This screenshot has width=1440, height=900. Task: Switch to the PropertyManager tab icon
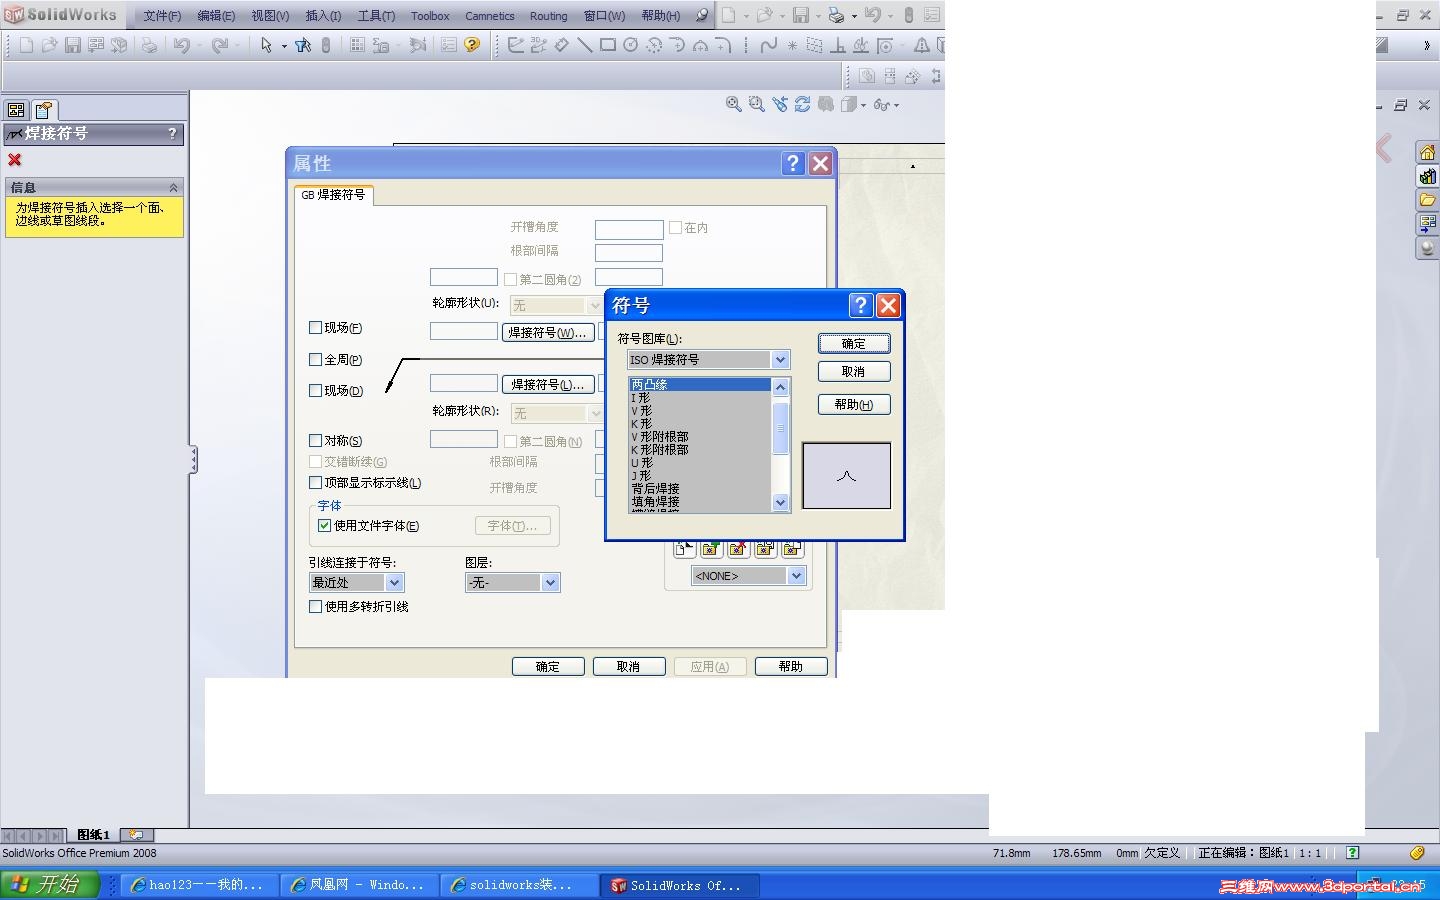pos(44,110)
